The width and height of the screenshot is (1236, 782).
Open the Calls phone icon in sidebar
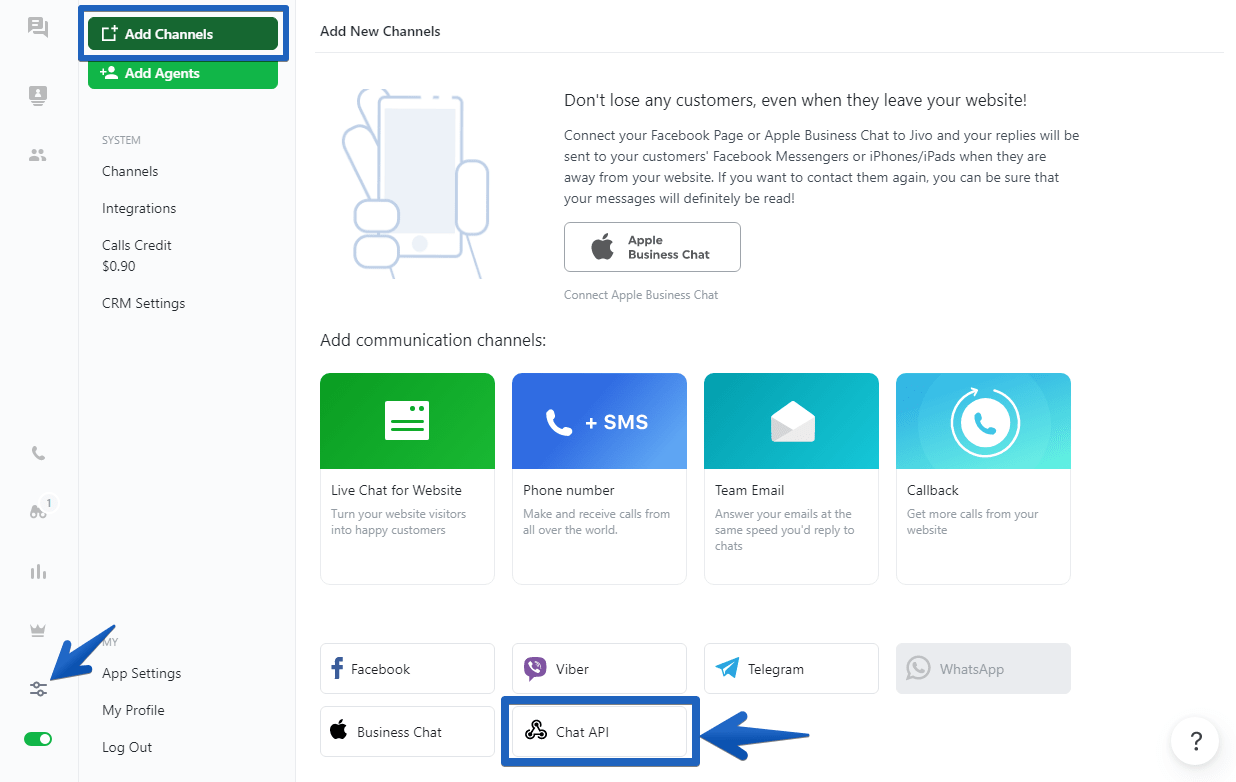pos(37,452)
